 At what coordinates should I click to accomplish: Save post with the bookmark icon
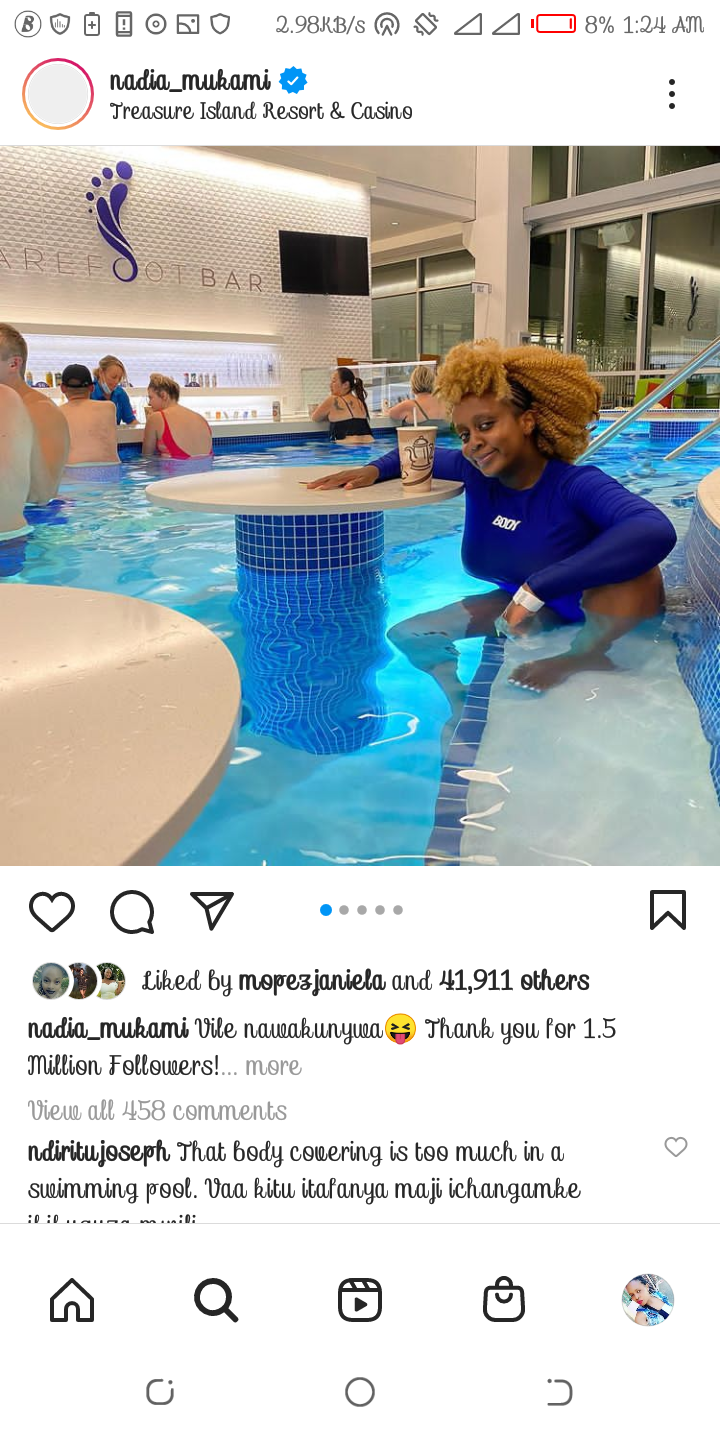pyautogui.click(x=667, y=910)
